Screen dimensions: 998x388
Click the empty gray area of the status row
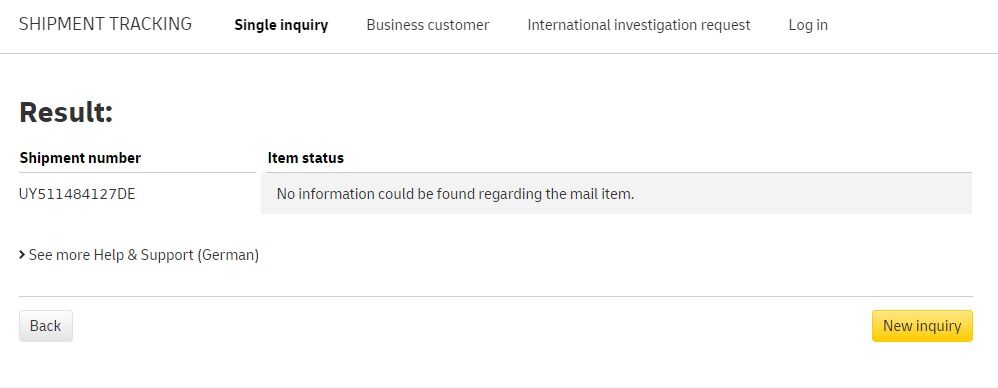tap(802, 194)
